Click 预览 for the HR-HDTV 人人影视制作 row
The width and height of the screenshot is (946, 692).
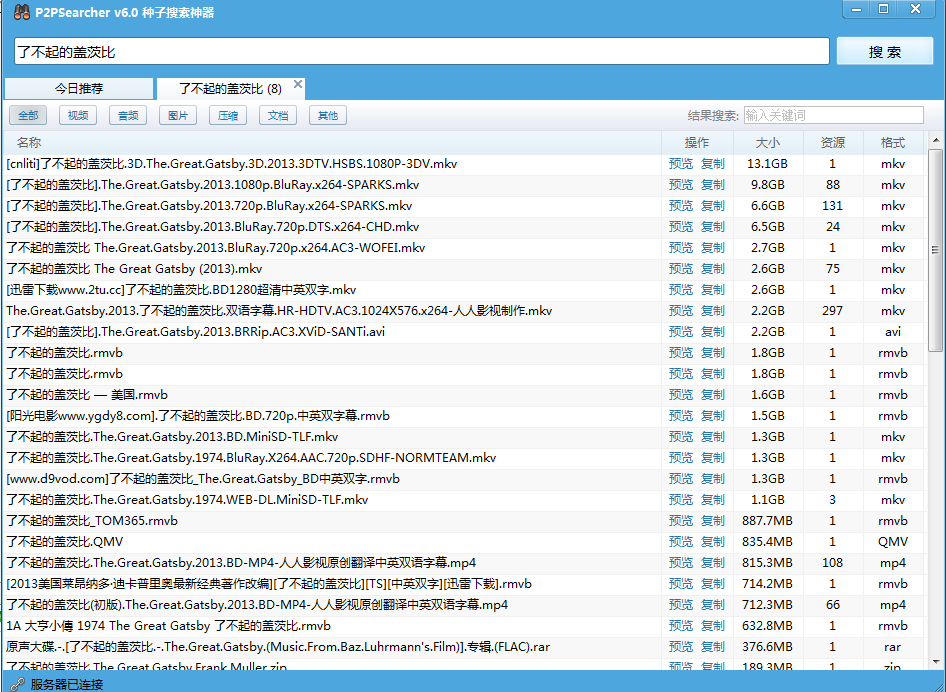pos(681,311)
